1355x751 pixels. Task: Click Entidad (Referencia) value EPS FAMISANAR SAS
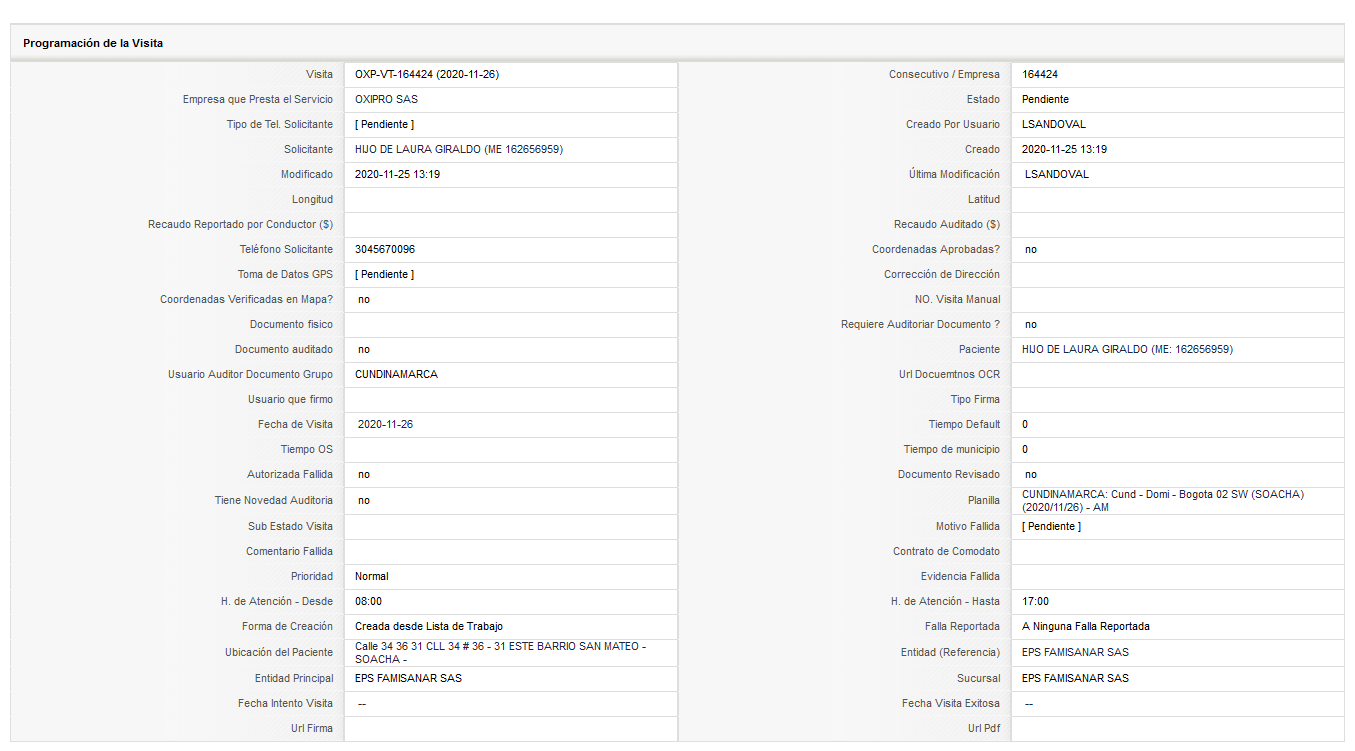1075,653
